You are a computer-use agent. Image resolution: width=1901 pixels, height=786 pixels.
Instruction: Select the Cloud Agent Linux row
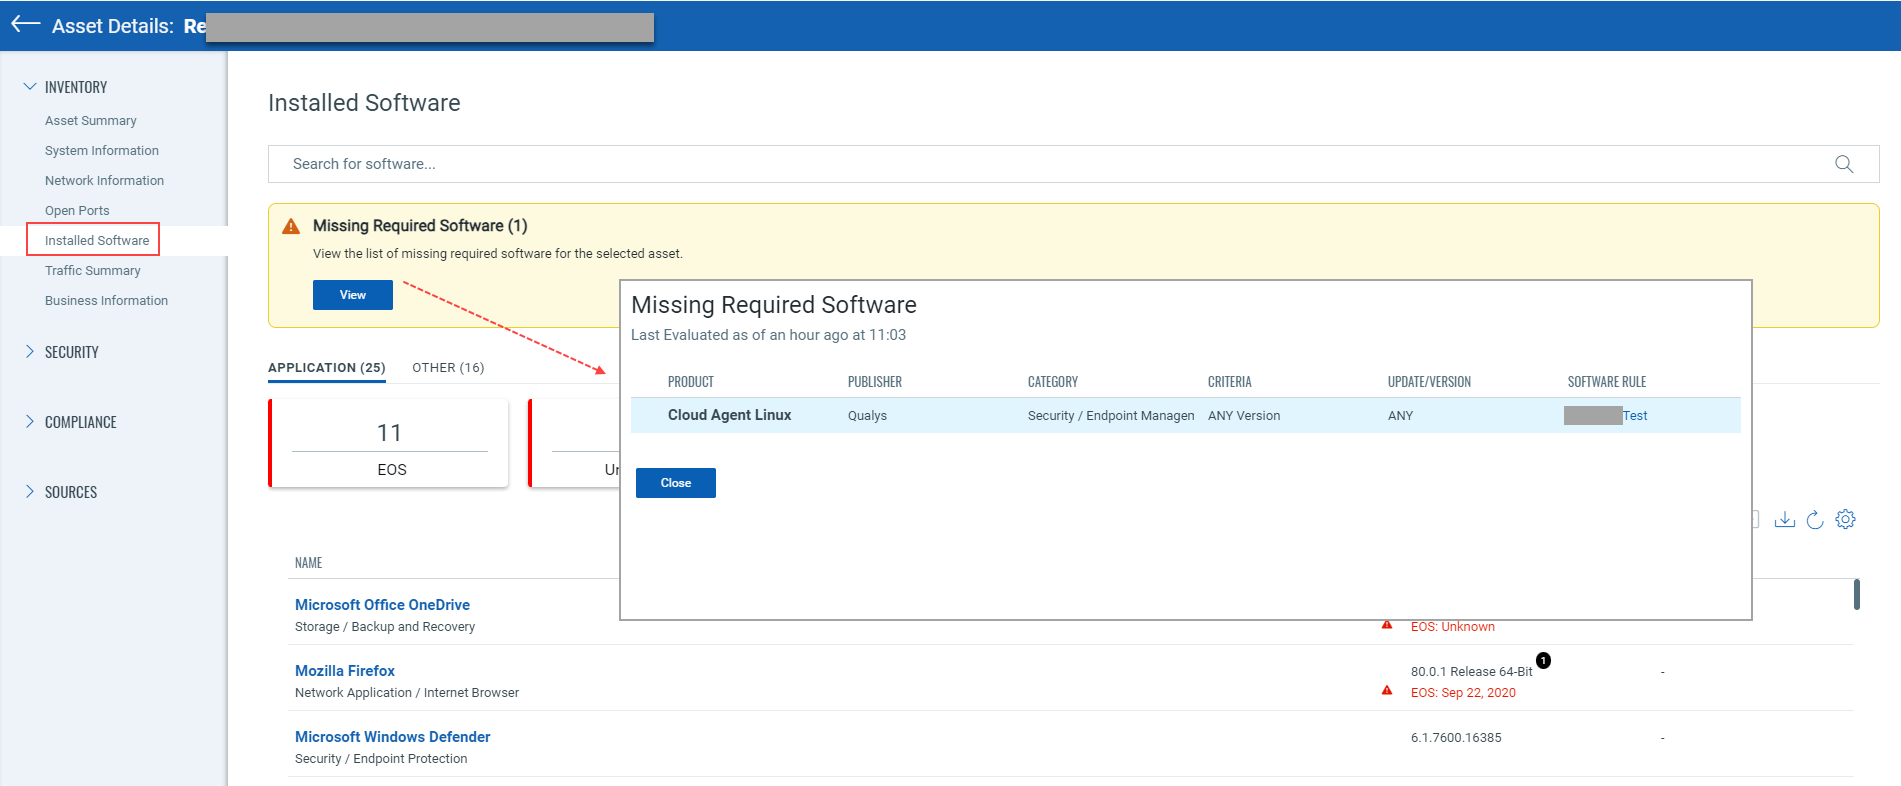[1185, 415]
